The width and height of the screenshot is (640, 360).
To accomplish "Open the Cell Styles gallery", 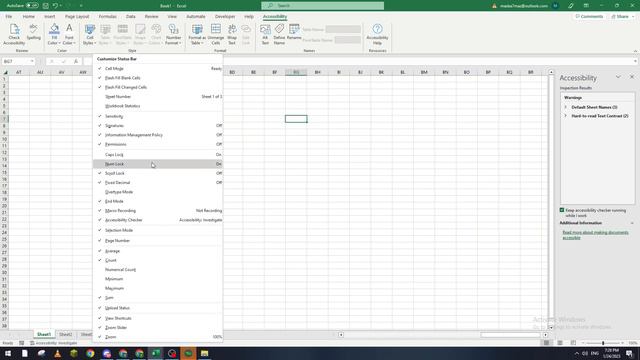I will pyautogui.click(x=89, y=34).
